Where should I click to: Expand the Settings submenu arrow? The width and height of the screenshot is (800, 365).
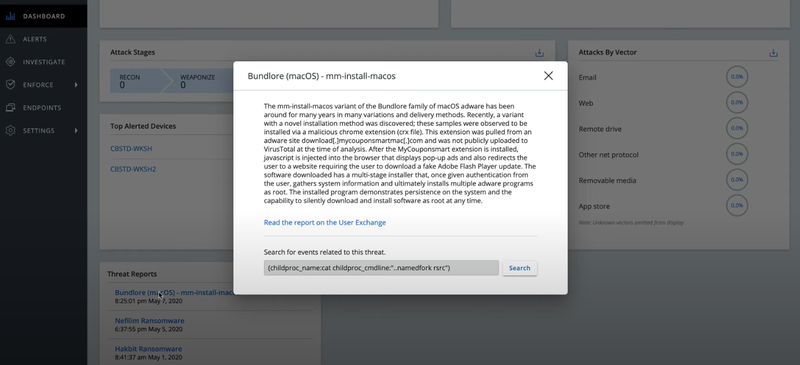76,131
